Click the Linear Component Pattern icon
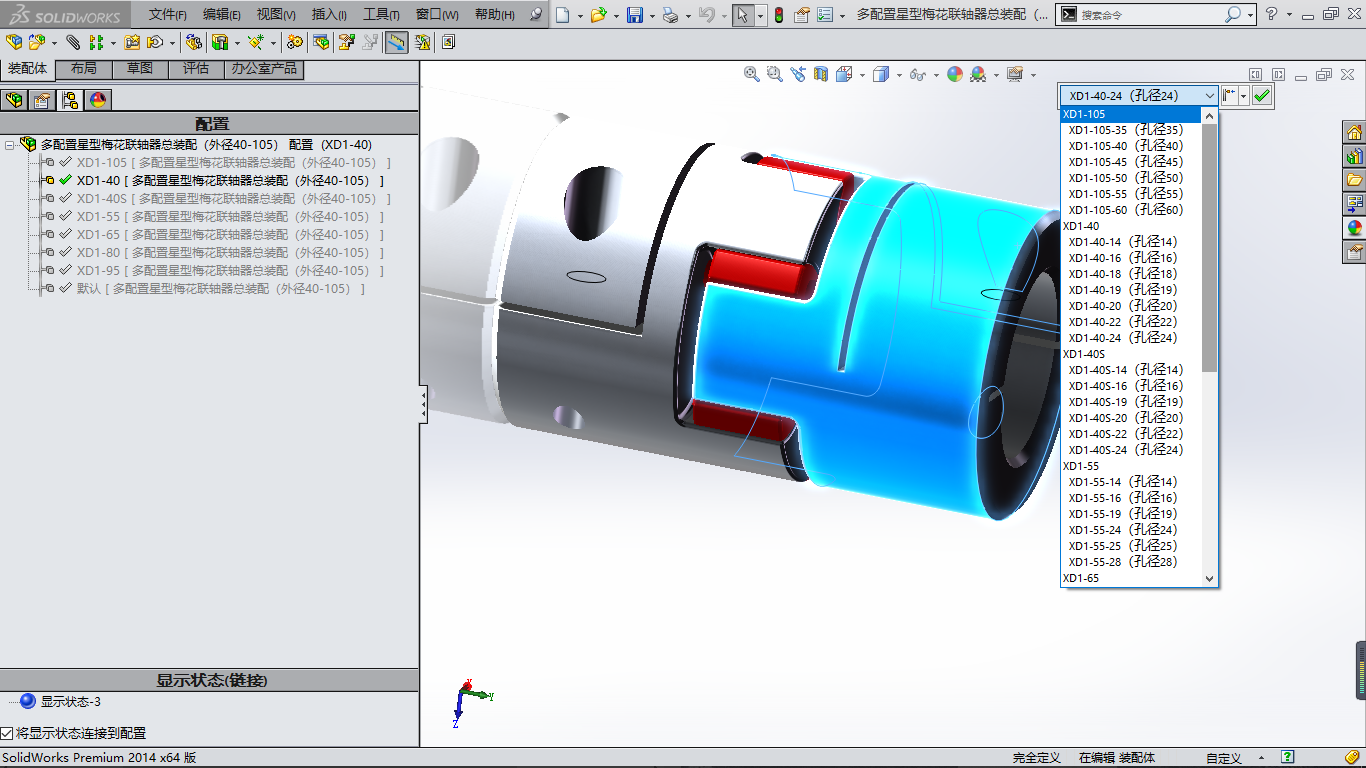The width and height of the screenshot is (1366, 768). pos(97,43)
